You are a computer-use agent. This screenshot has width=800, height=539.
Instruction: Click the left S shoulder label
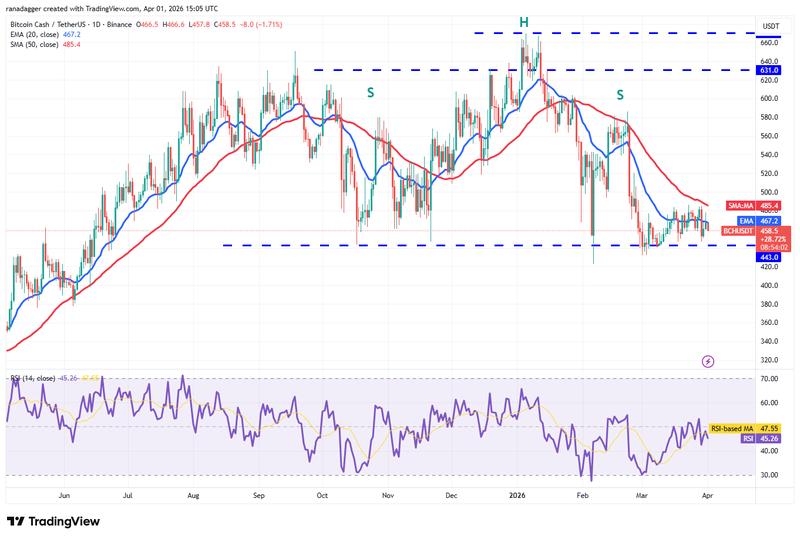point(371,92)
